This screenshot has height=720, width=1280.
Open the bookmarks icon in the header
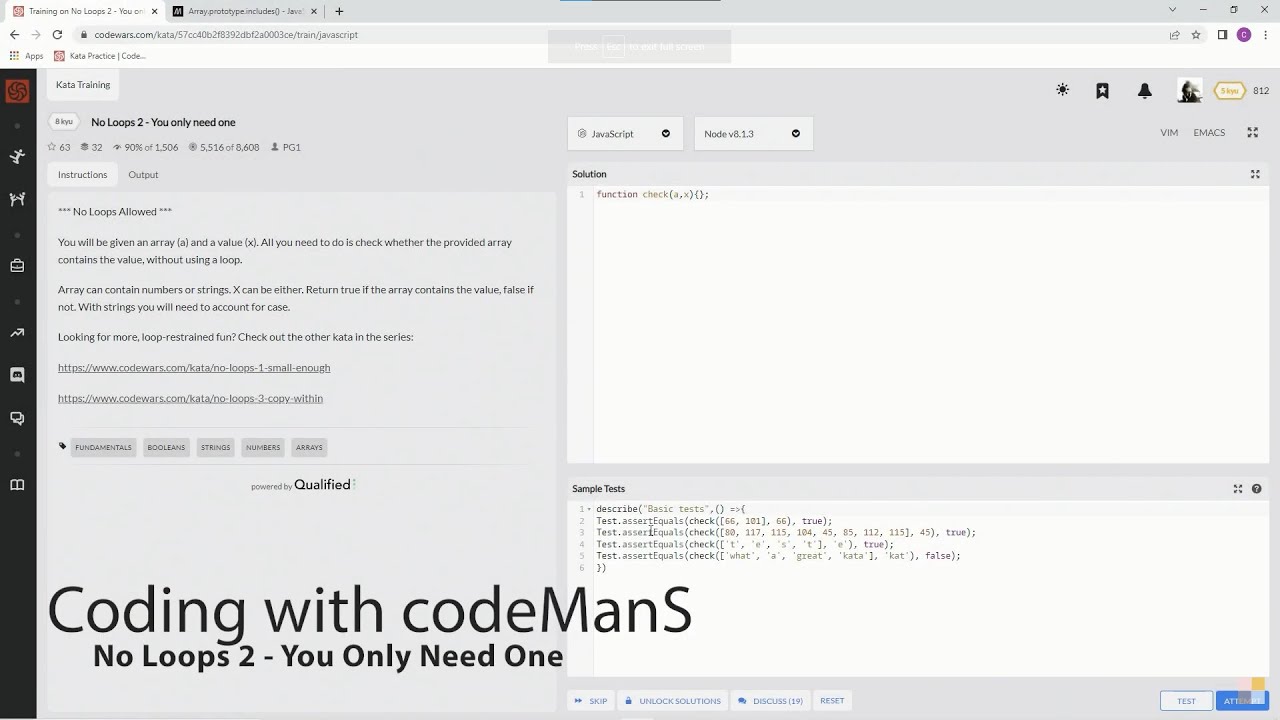click(x=1102, y=90)
